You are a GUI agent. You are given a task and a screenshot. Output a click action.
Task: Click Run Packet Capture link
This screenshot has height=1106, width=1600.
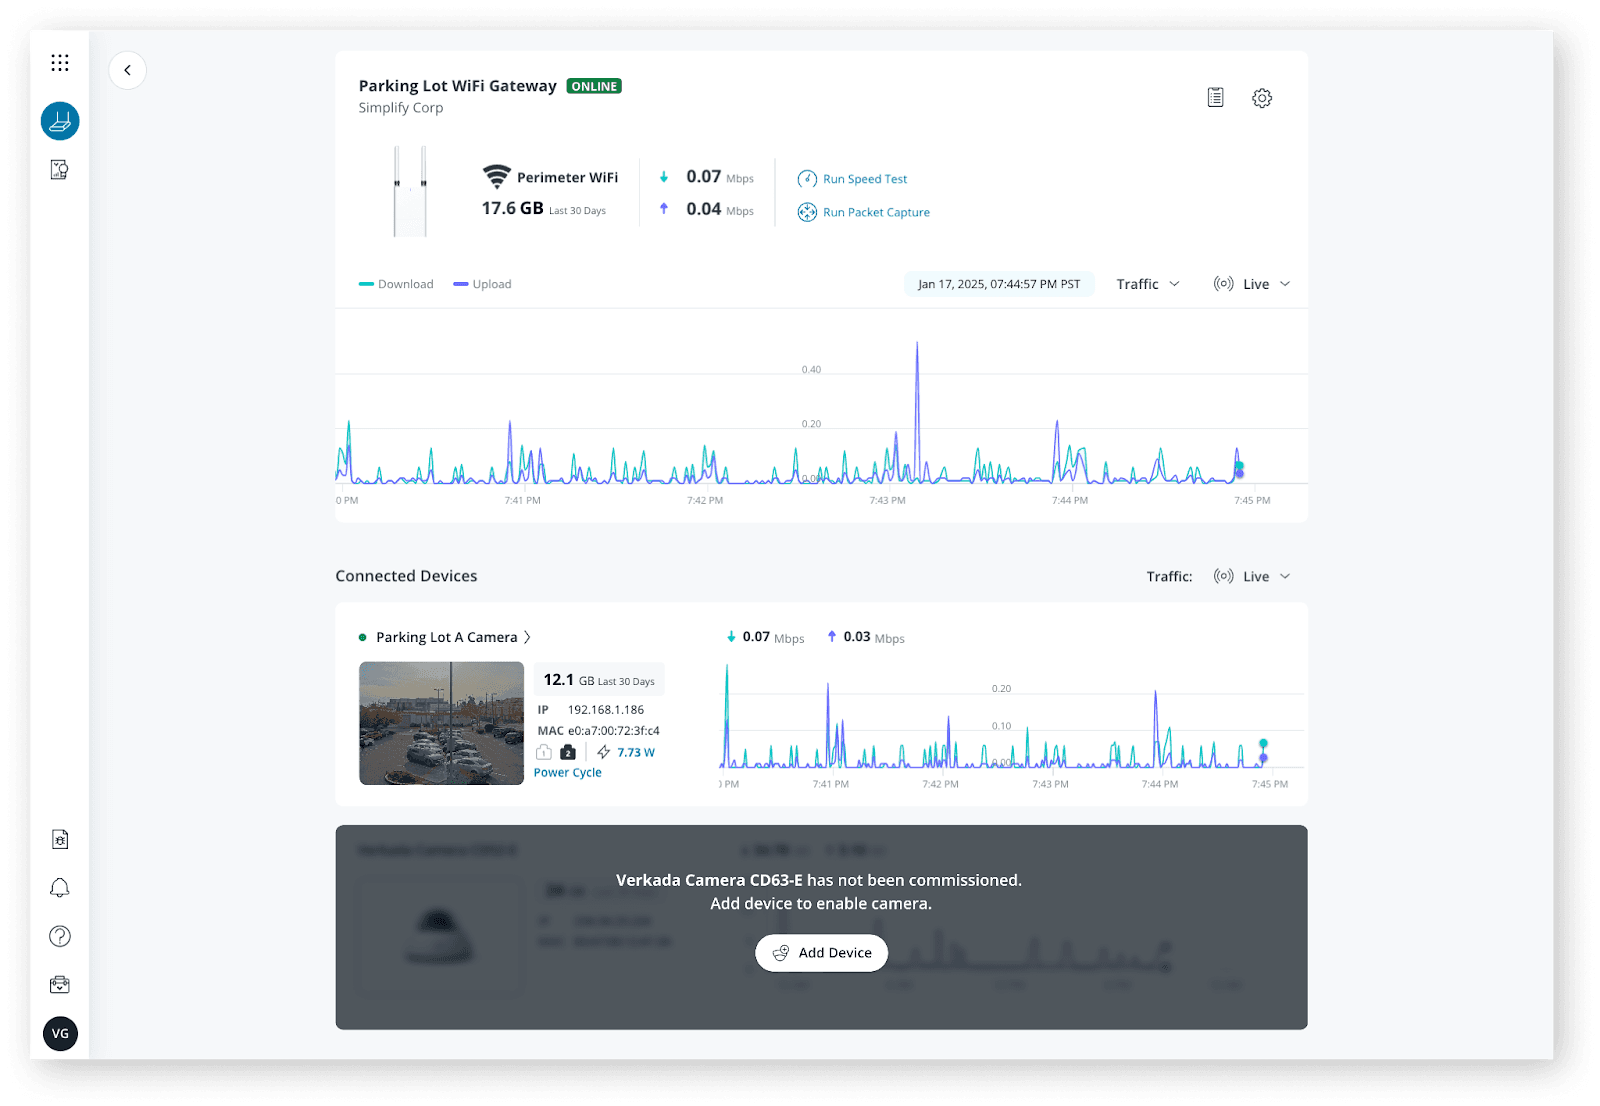875,212
